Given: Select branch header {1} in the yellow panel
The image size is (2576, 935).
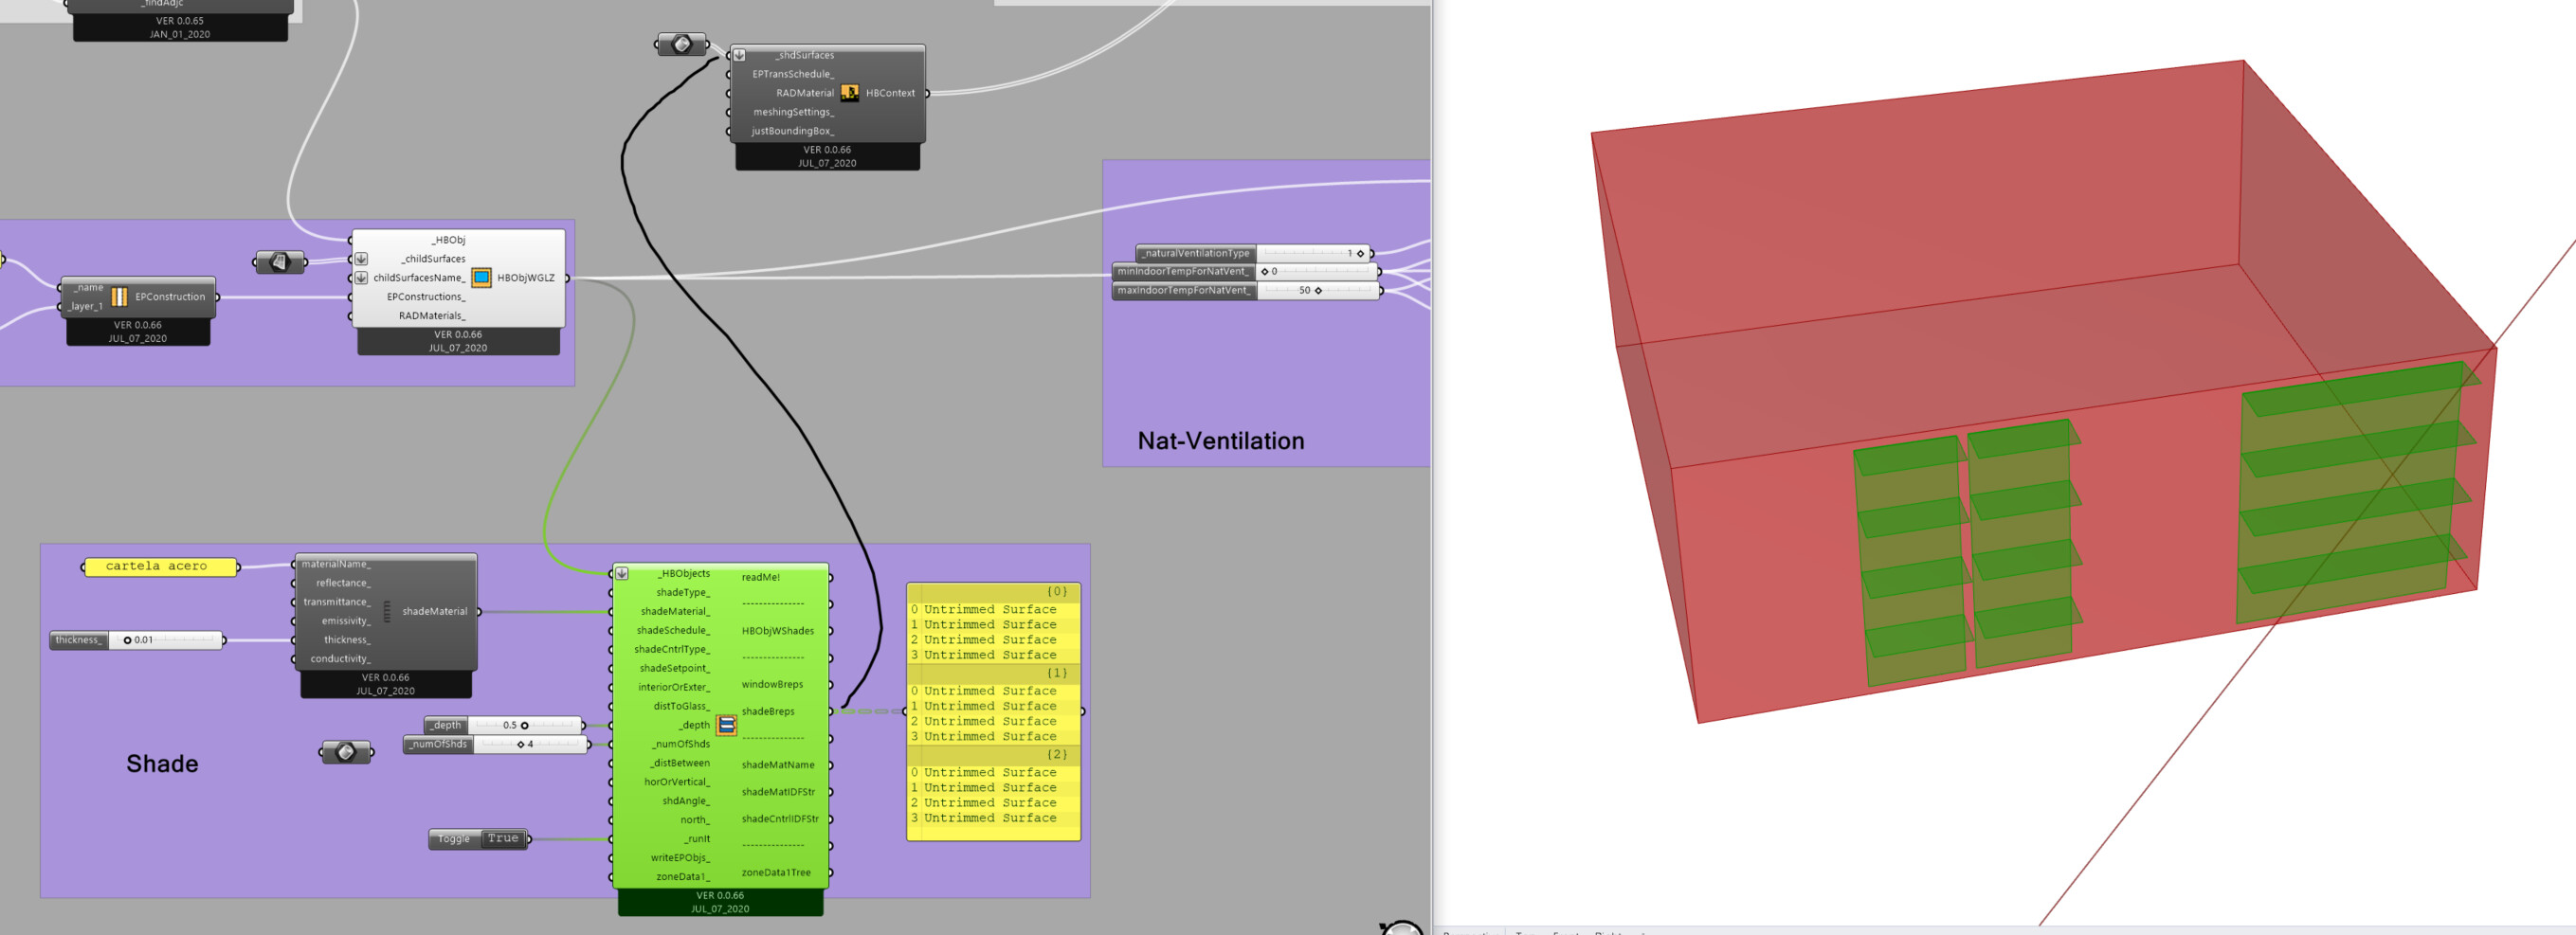Looking at the screenshot, I should coord(993,674).
